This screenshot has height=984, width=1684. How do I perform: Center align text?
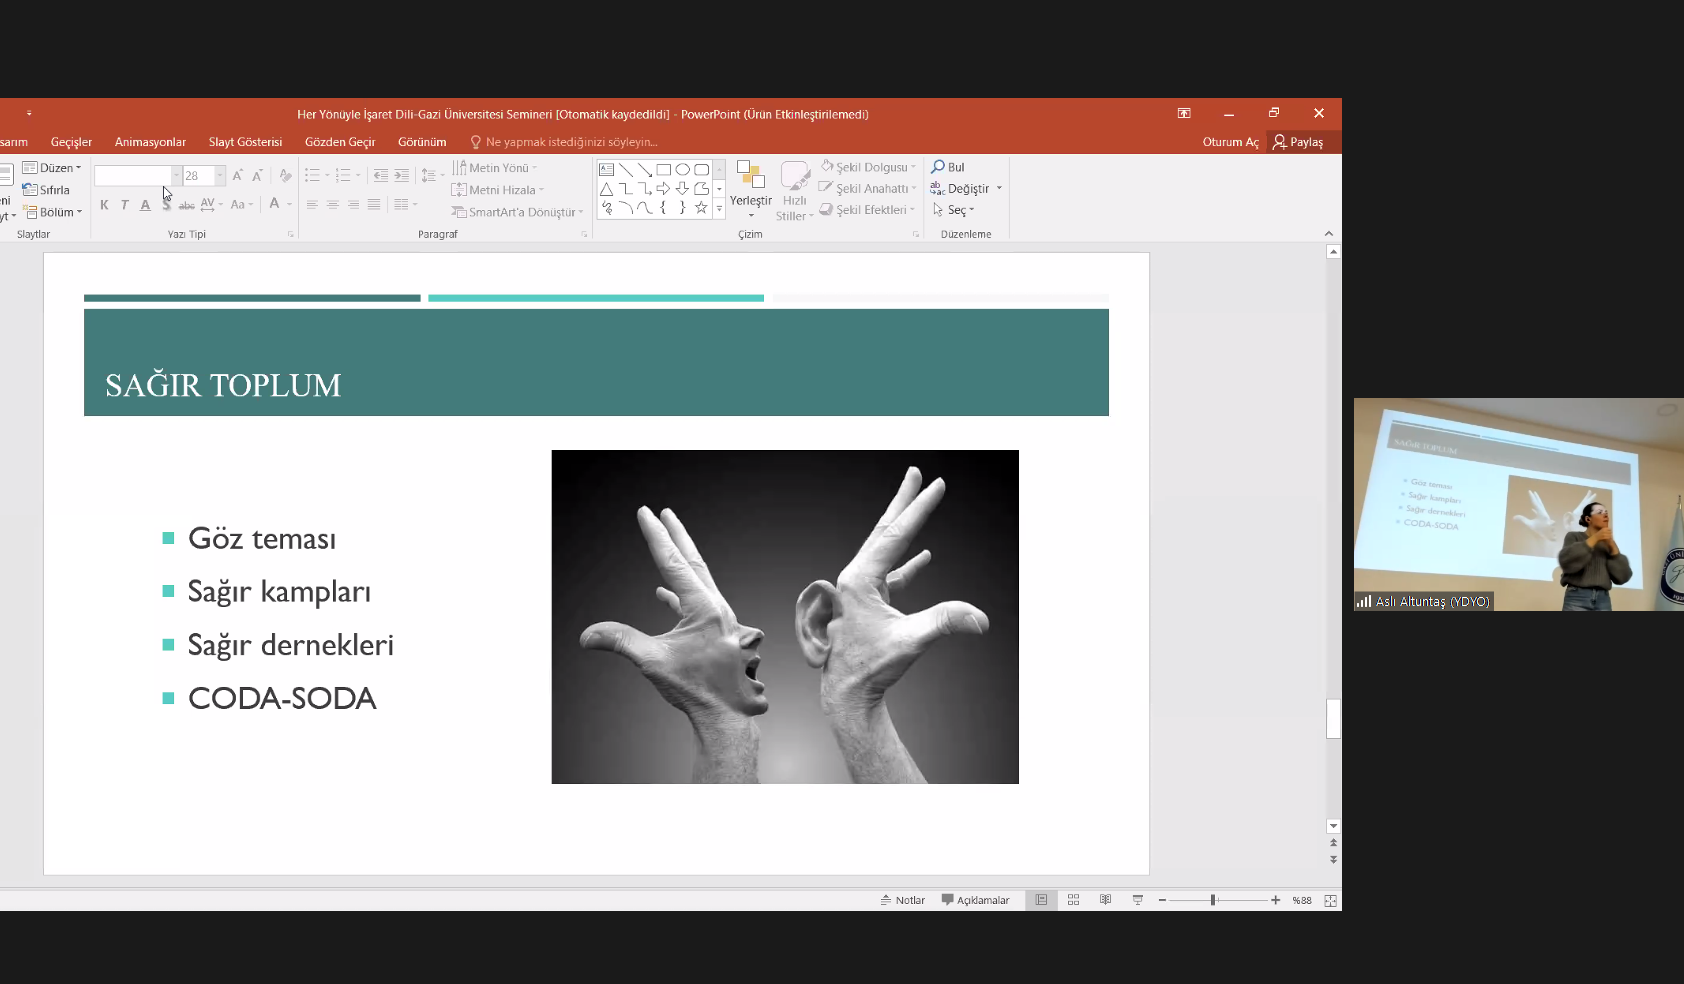pyautogui.click(x=332, y=204)
